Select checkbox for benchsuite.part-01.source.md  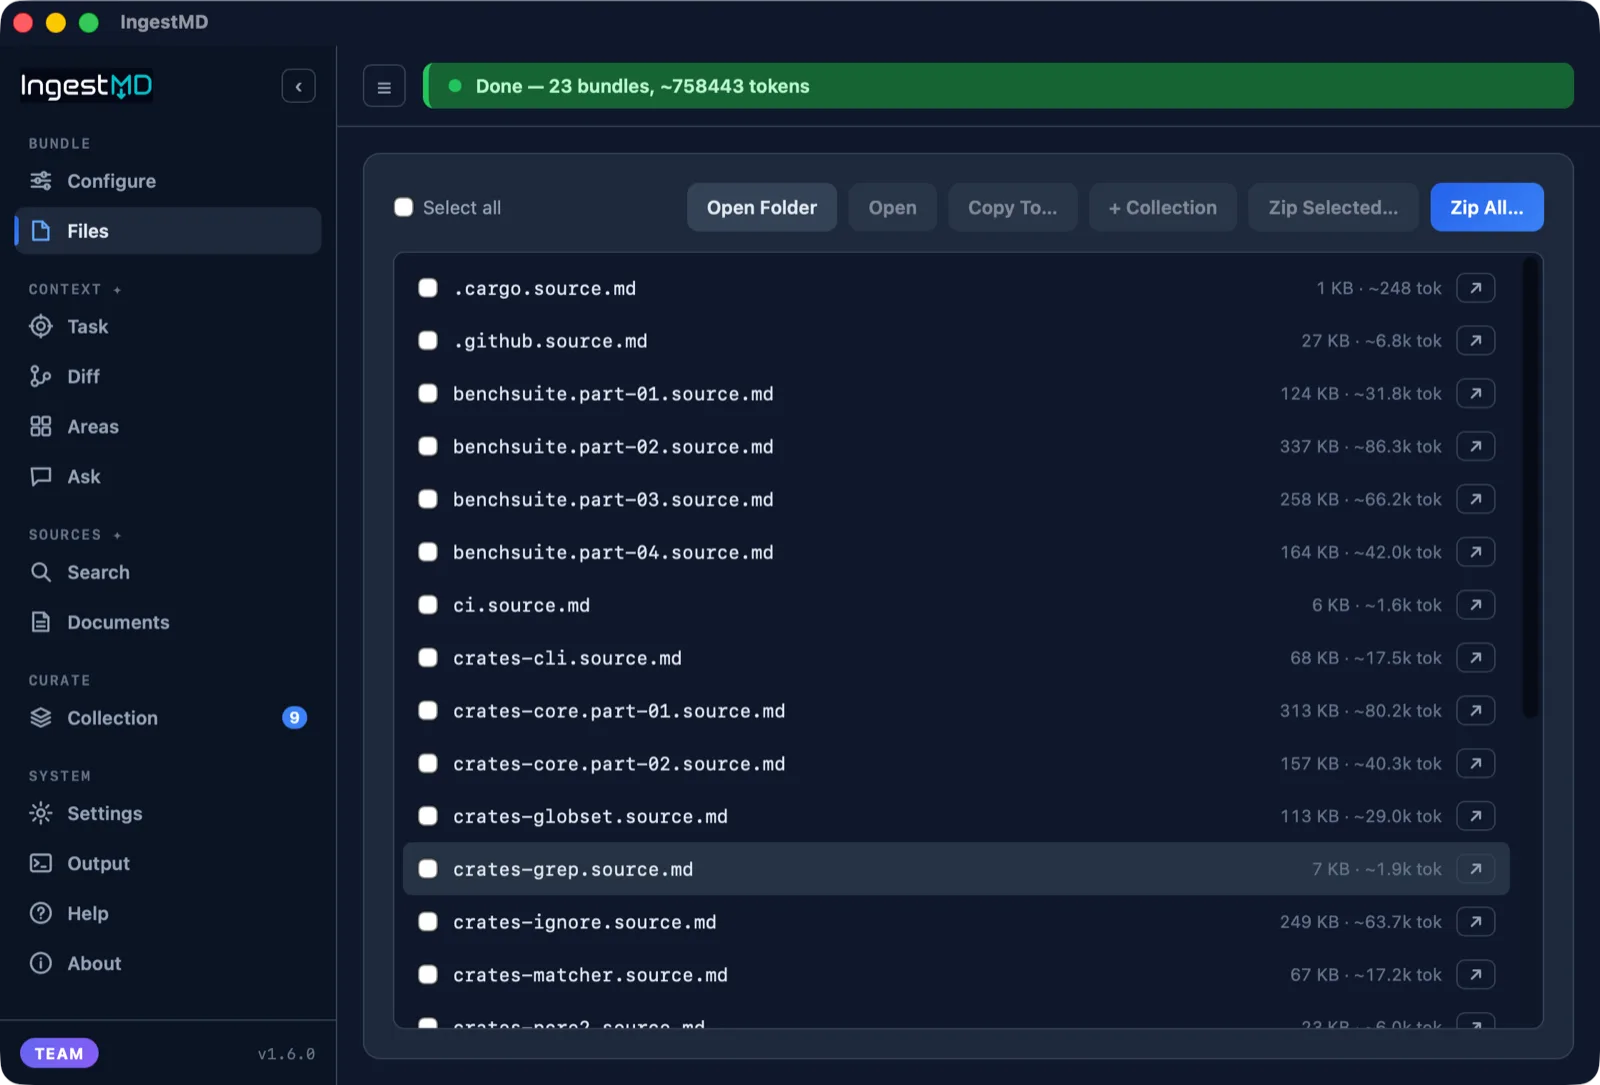(428, 394)
